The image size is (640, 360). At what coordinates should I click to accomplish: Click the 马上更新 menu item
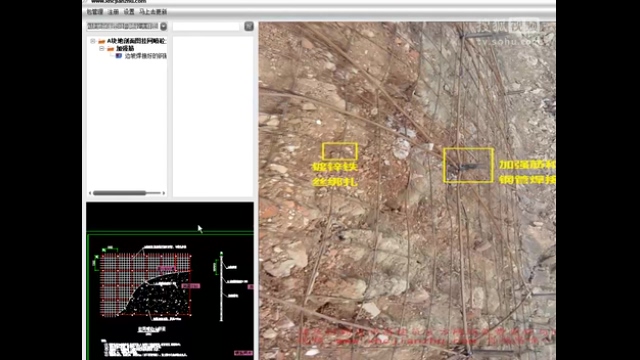[x=153, y=12]
